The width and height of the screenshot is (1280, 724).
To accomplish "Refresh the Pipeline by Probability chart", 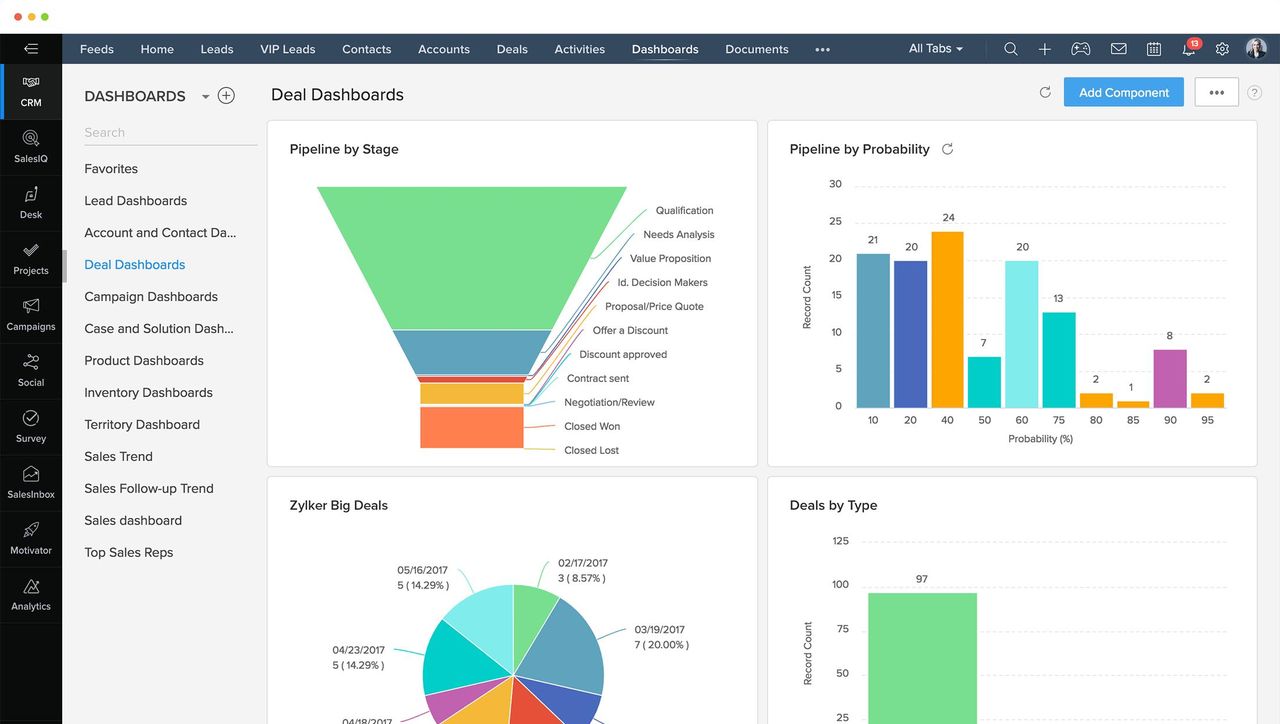I will coord(947,149).
